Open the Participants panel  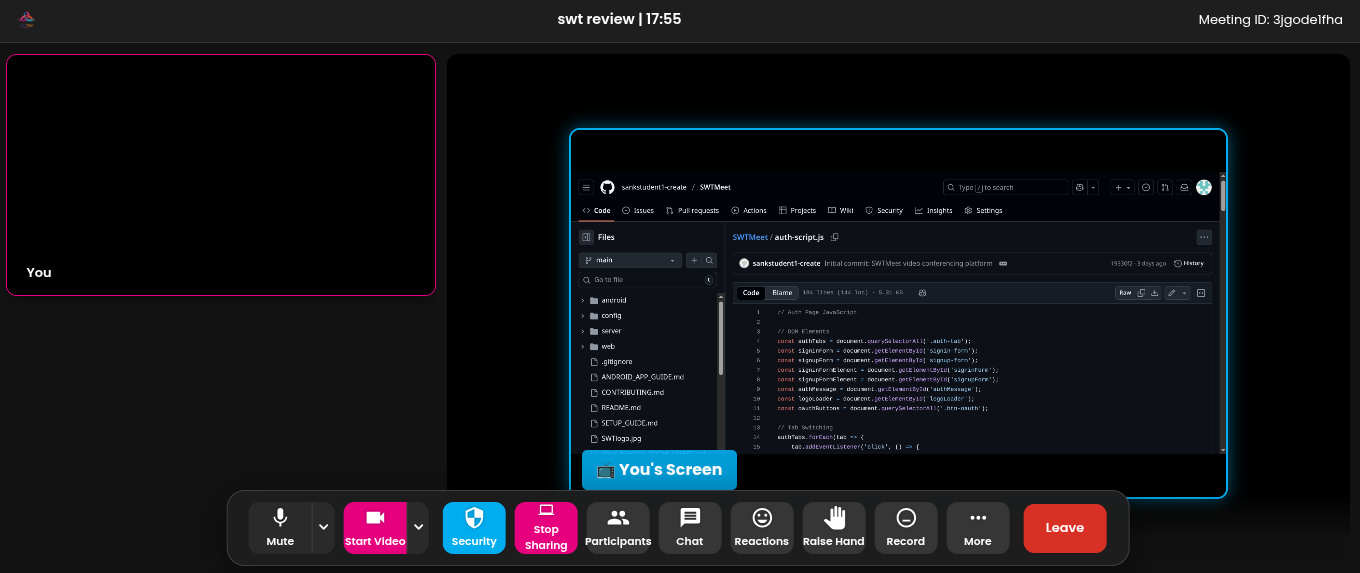pyautogui.click(x=618, y=527)
